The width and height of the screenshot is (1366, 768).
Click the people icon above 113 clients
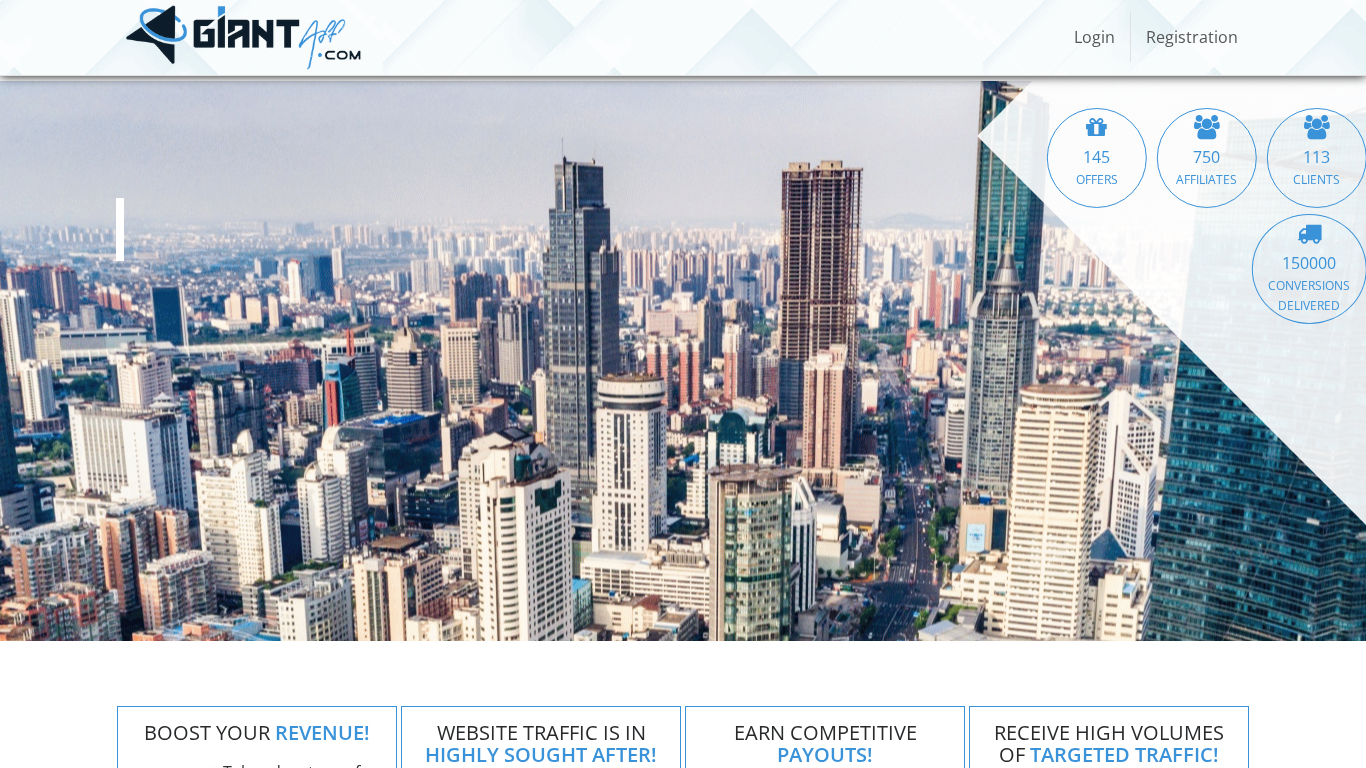[x=1316, y=127]
